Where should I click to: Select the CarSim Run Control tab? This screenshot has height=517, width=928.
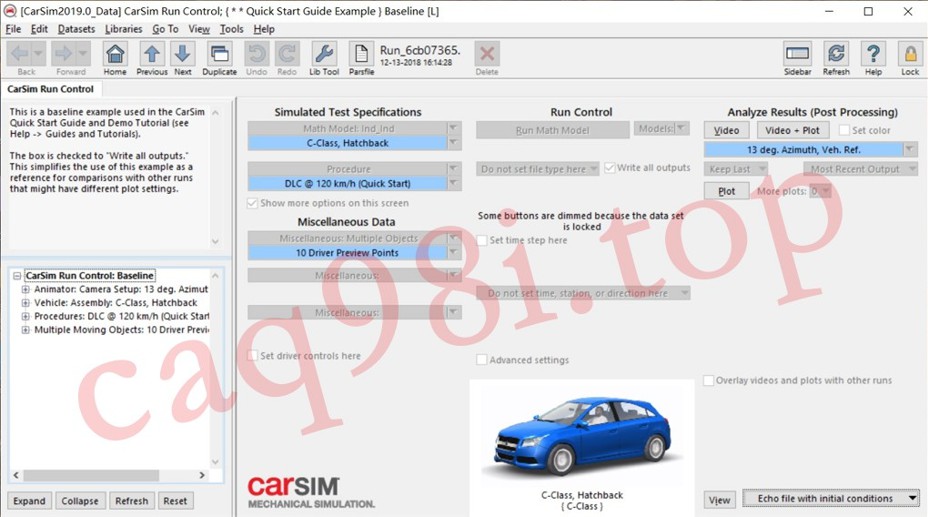51,89
